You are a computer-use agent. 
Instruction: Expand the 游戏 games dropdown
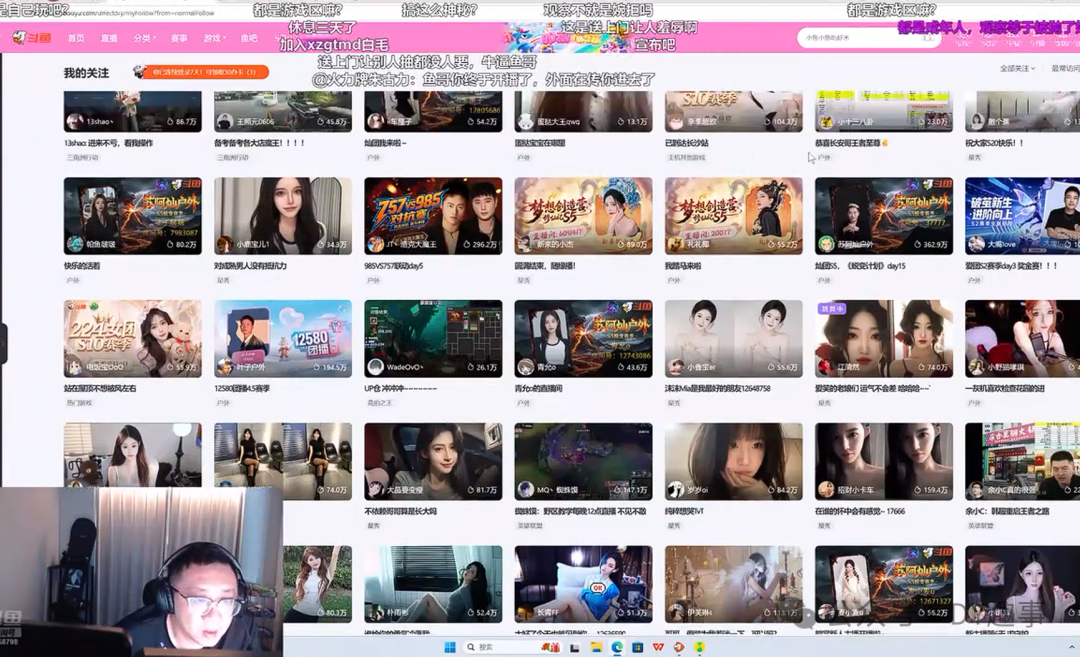coord(214,38)
